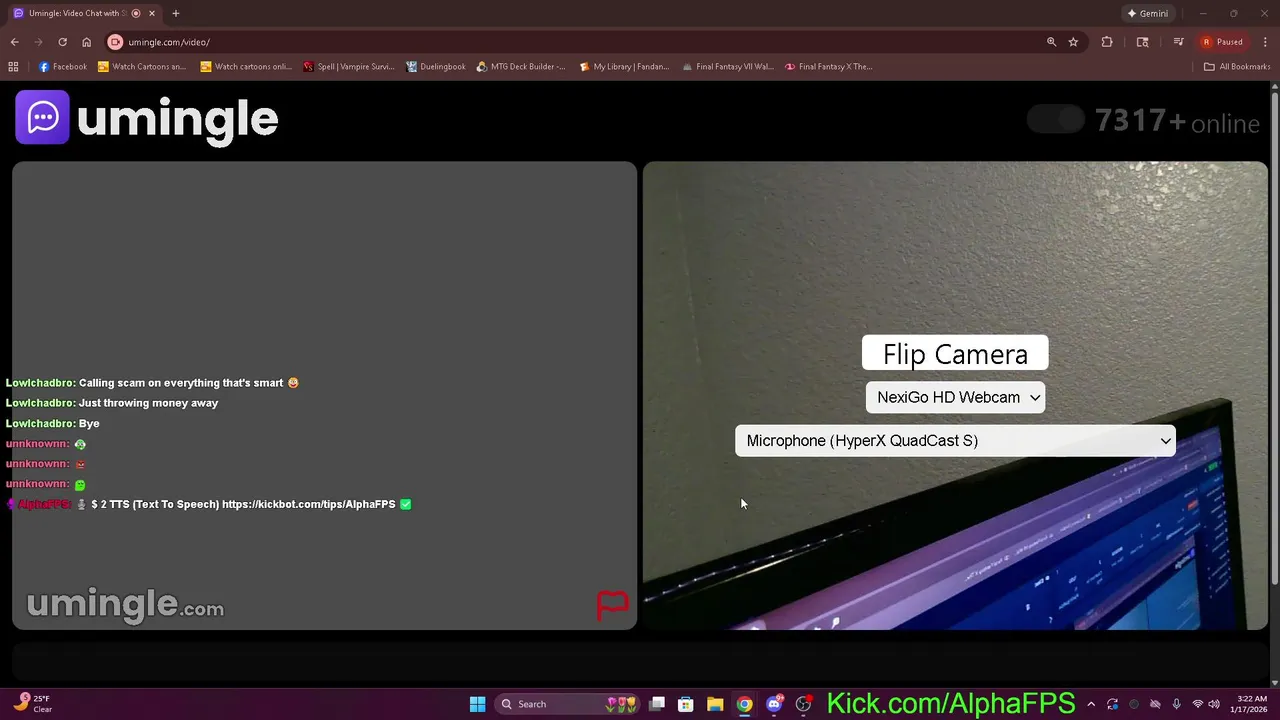1280x720 pixels.
Task: Open the Wi-Fi network tray icon
Action: [x=1197, y=704]
